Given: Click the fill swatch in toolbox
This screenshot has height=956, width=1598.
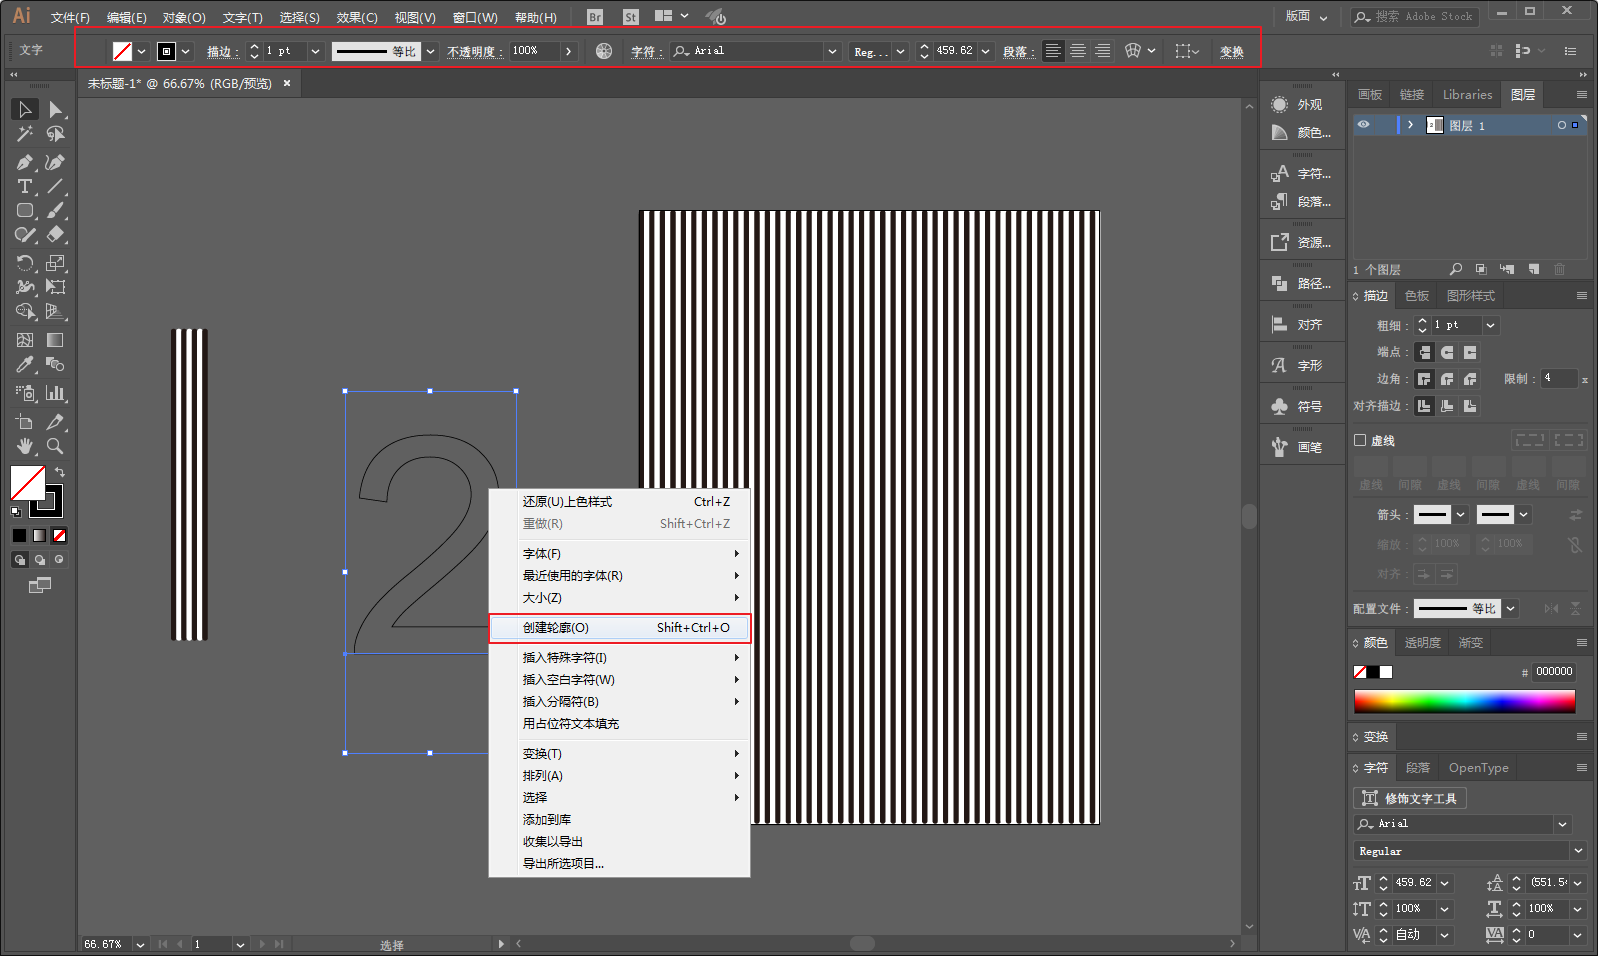Looking at the screenshot, I should [28, 483].
